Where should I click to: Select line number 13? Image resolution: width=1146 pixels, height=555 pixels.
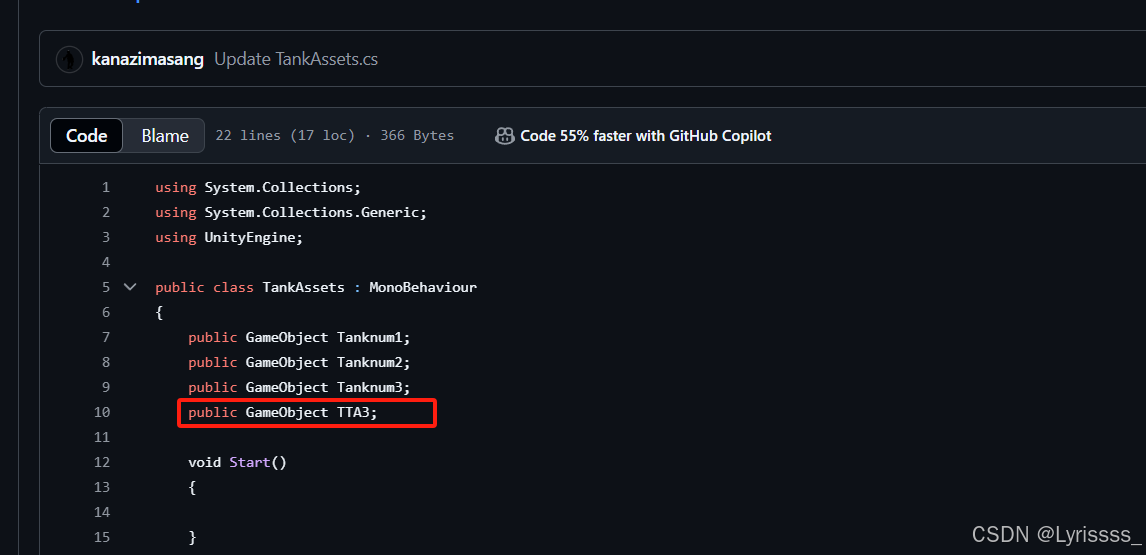(x=102, y=487)
